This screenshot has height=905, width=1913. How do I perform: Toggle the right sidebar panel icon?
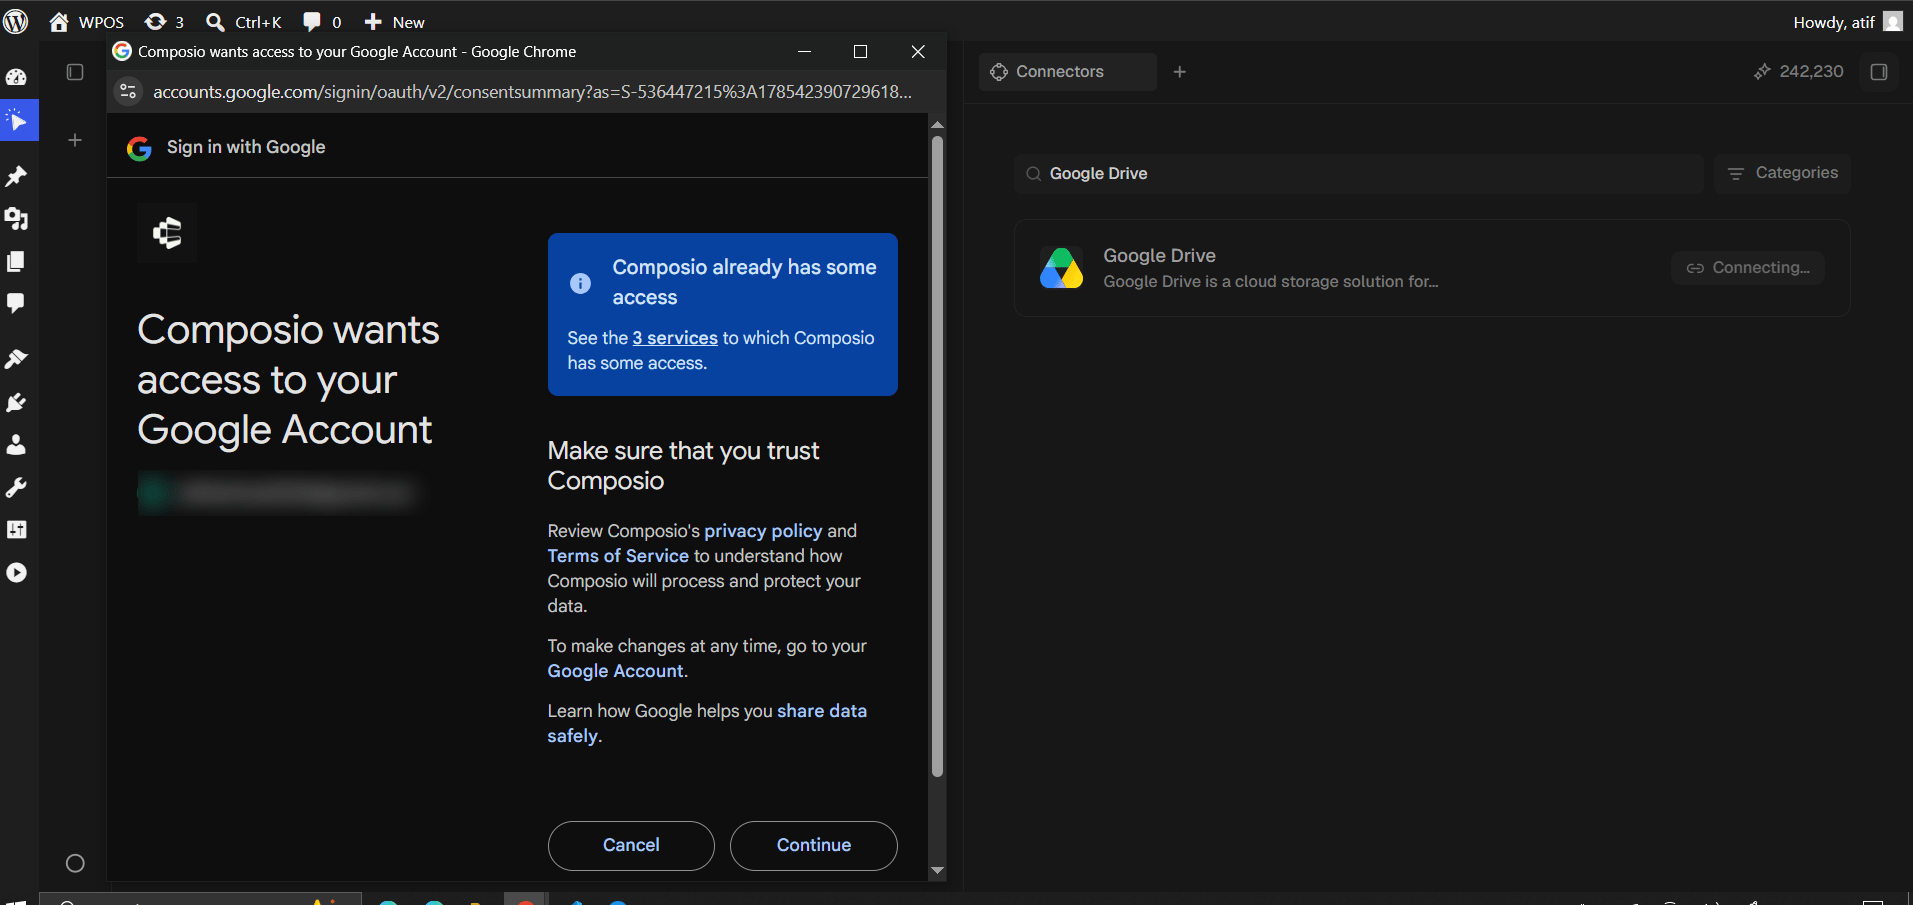(x=1879, y=72)
